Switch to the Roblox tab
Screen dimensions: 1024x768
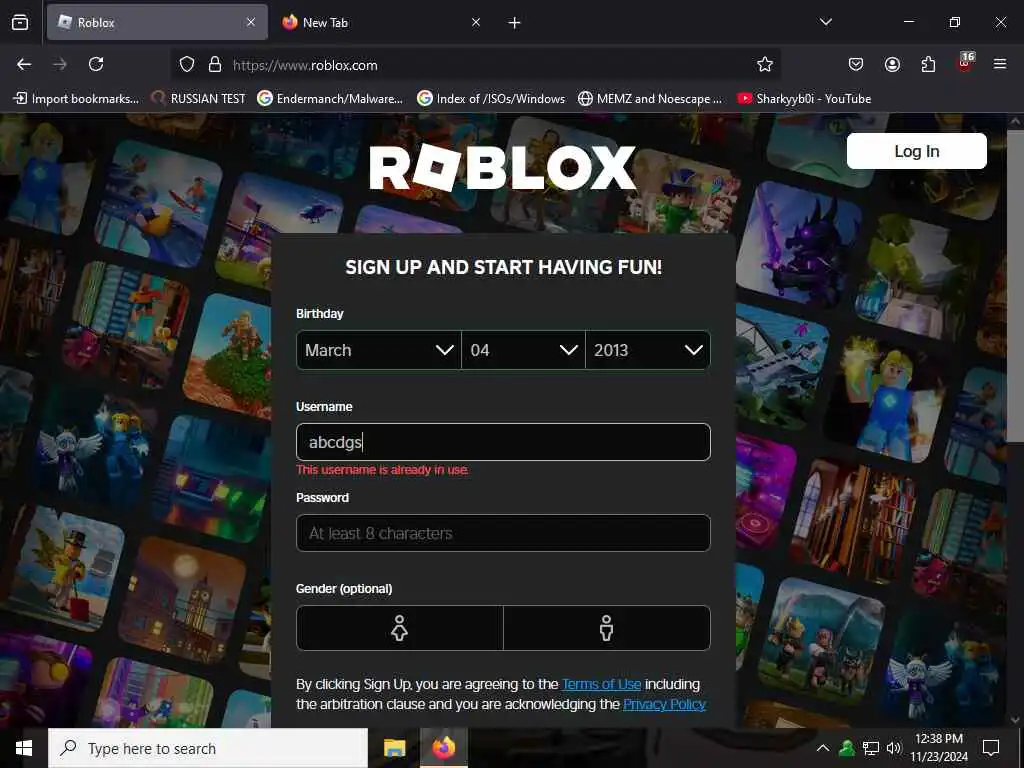pos(157,22)
